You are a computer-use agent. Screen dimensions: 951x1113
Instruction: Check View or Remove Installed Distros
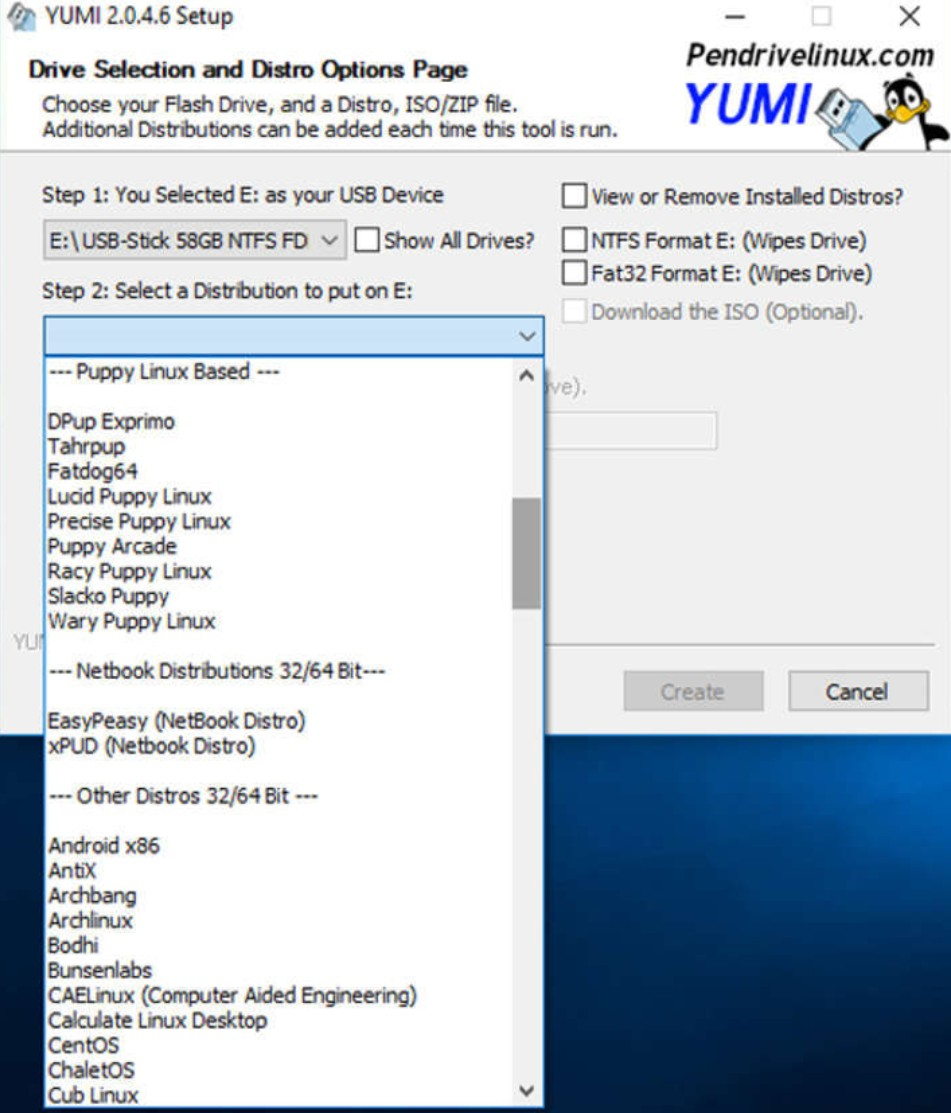[x=574, y=196]
